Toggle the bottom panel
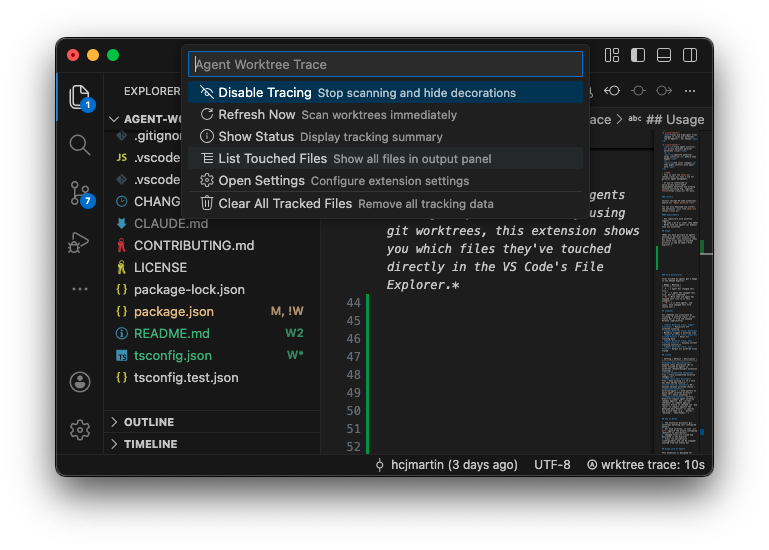The height and width of the screenshot is (550, 769). click(x=664, y=55)
